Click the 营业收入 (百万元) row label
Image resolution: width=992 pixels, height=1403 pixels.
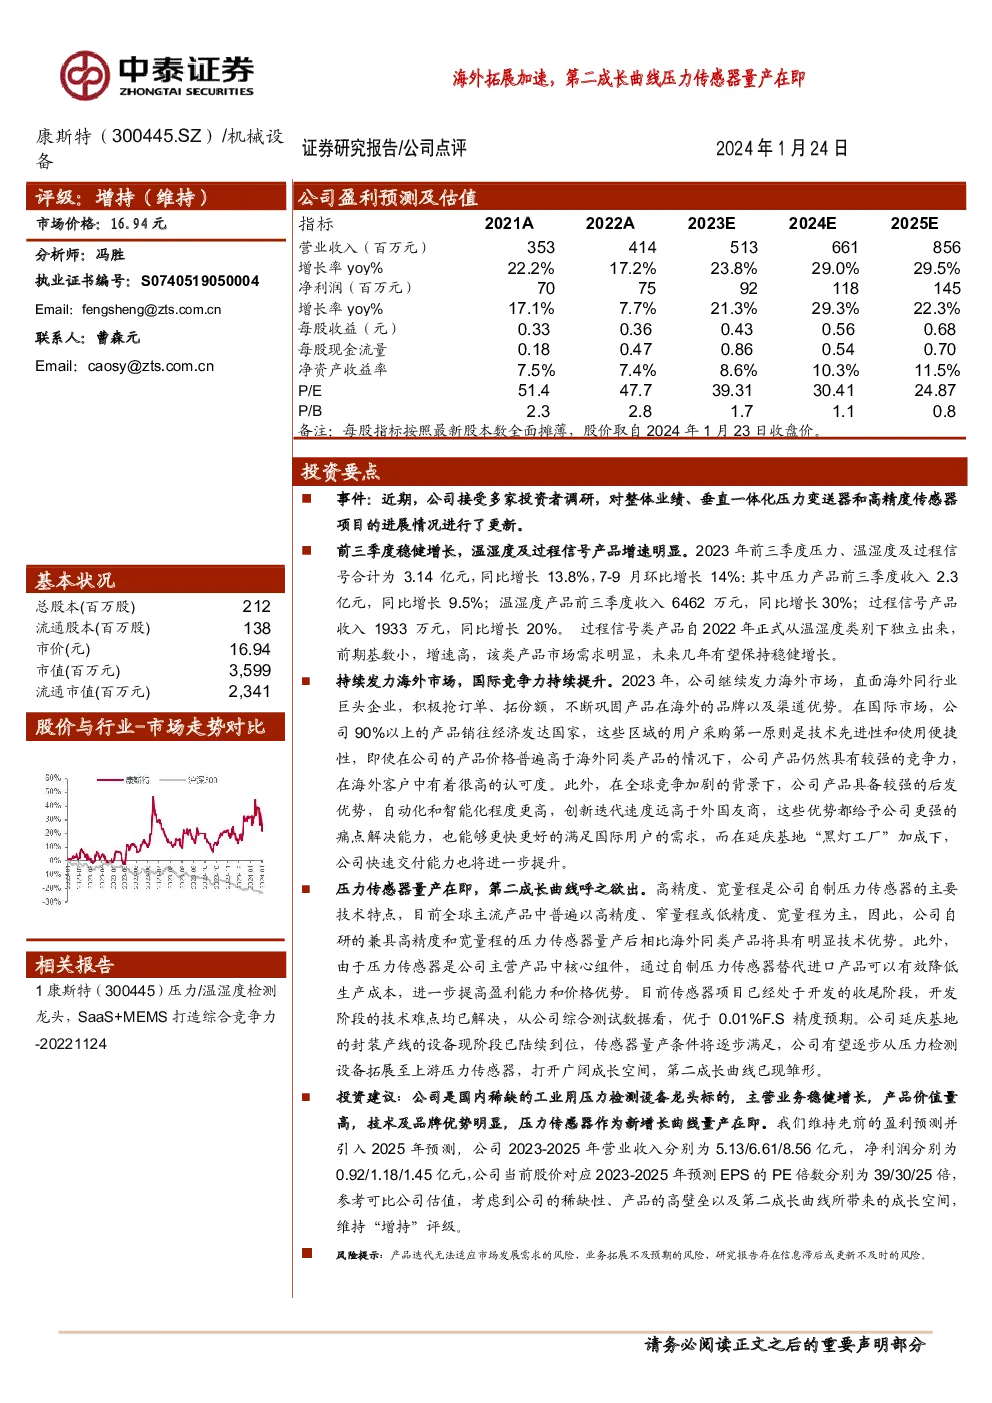point(363,247)
